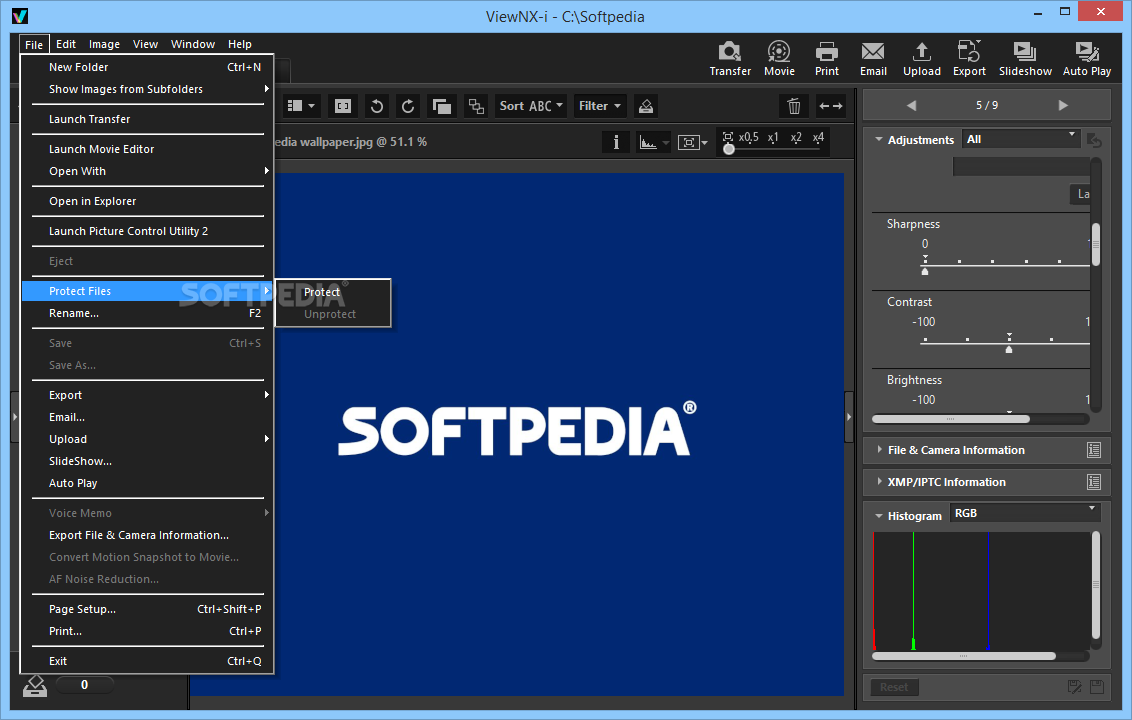Collapse the Adjustments panel
1132x720 pixels.
pos(879,139)
